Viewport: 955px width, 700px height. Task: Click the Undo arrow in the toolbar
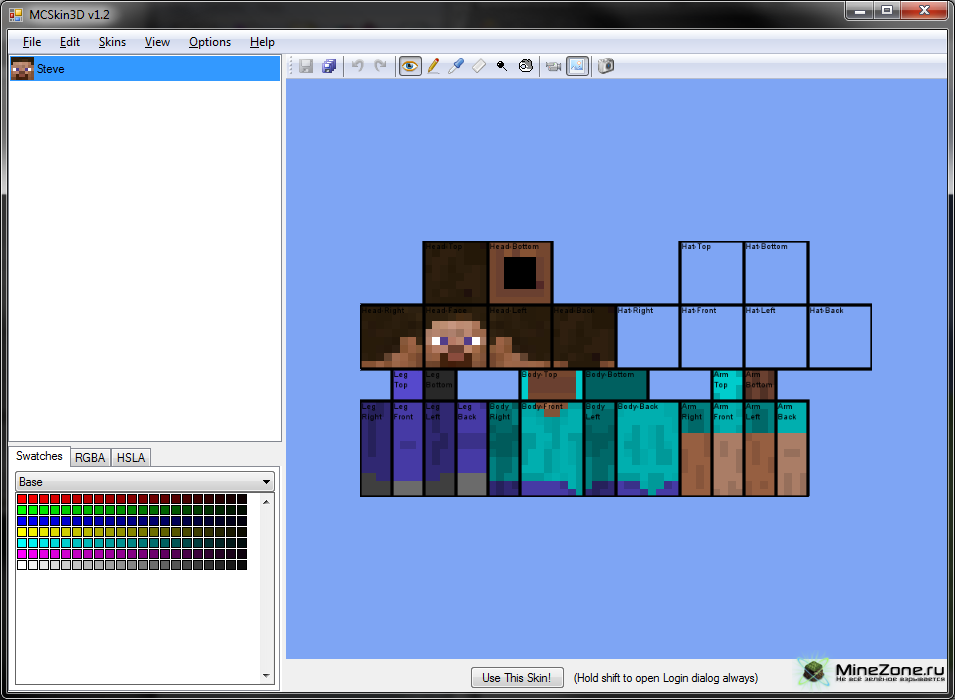click(357, 66)
